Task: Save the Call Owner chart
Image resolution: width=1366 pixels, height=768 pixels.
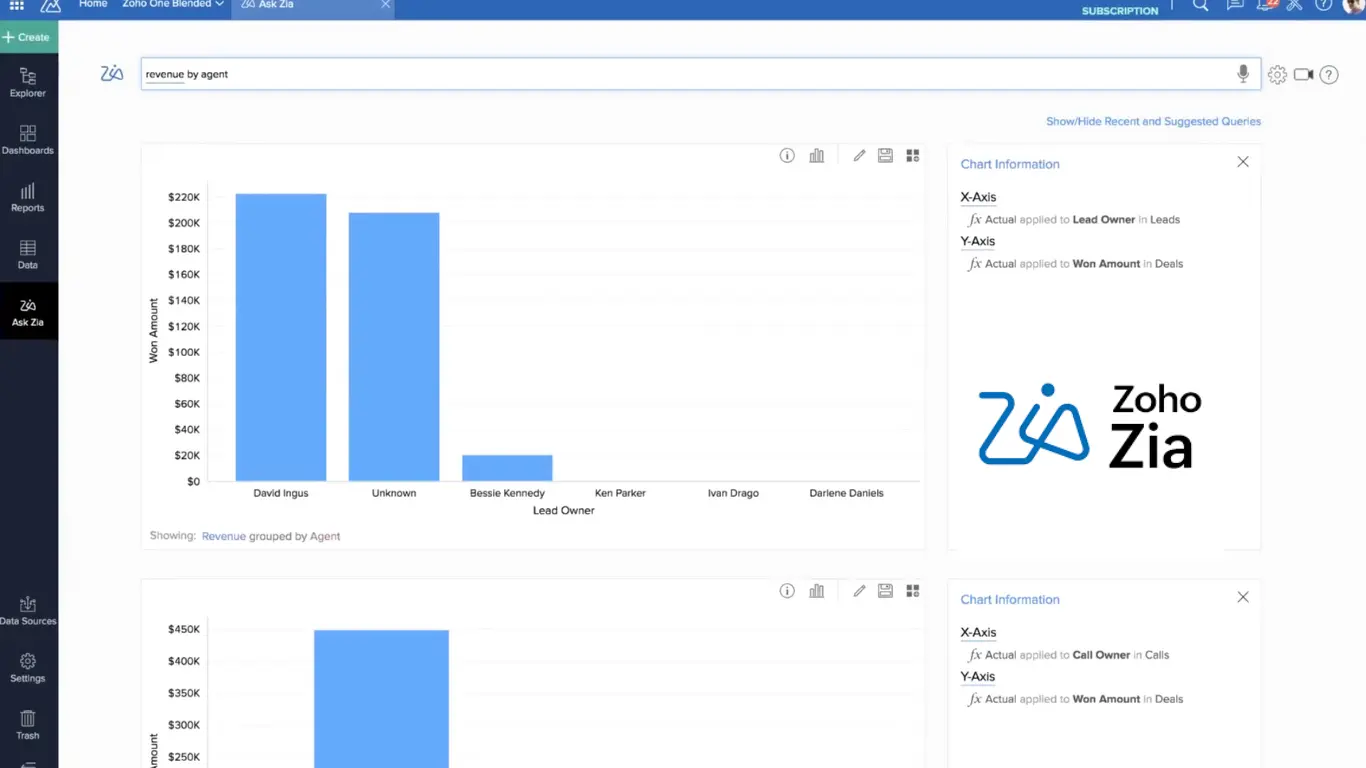Action: pyautogui.click(x=885, y=591)
